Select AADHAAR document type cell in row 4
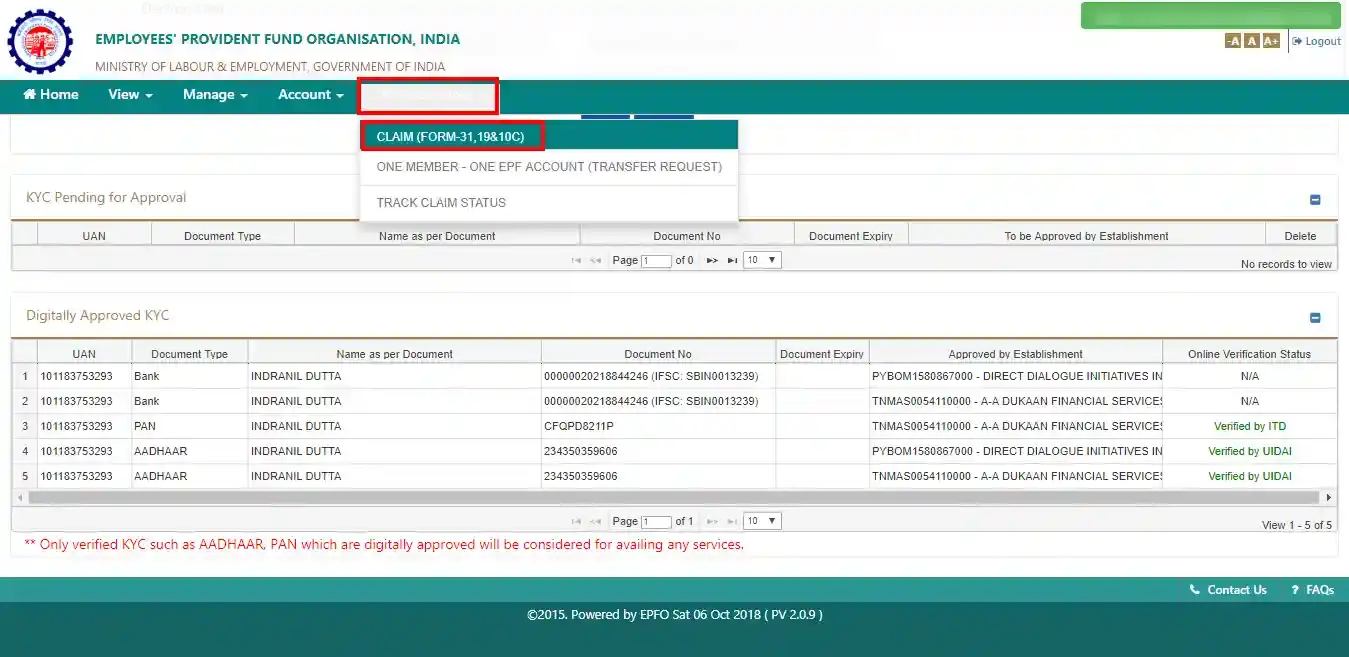 [189, 451]
